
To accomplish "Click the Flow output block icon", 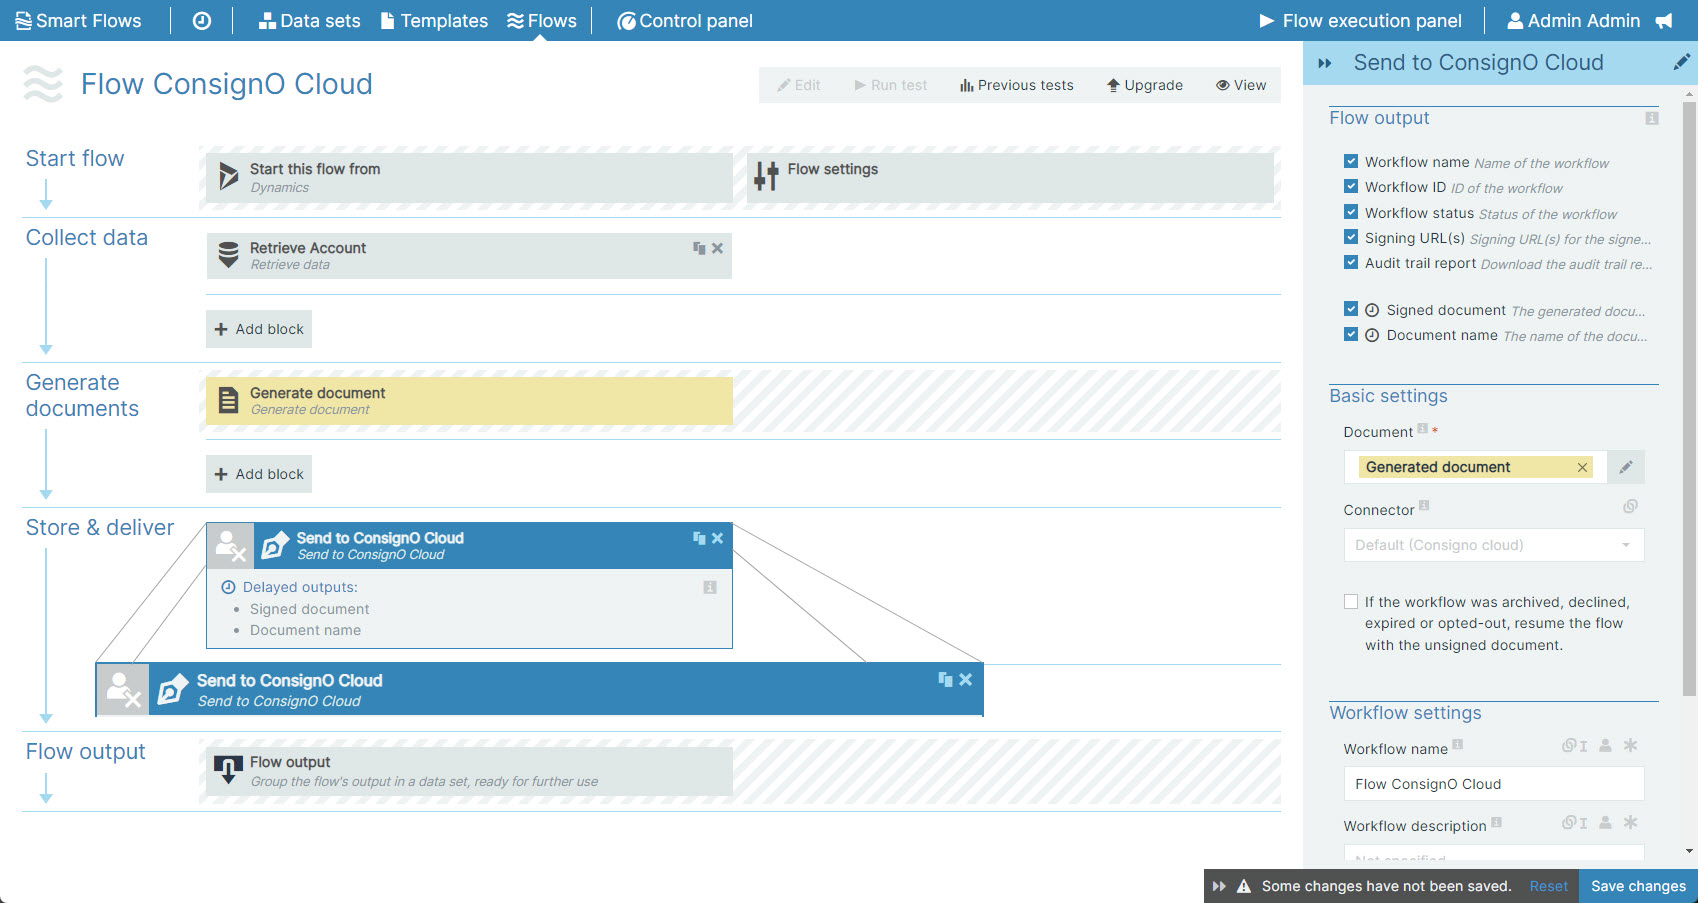I will 228,769.
